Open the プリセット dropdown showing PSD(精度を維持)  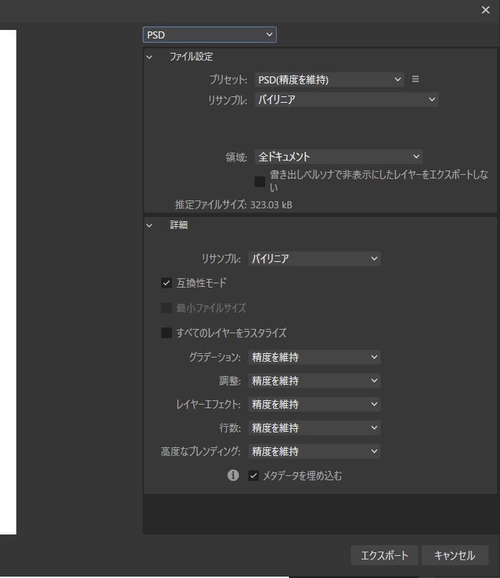coord(329,80)
